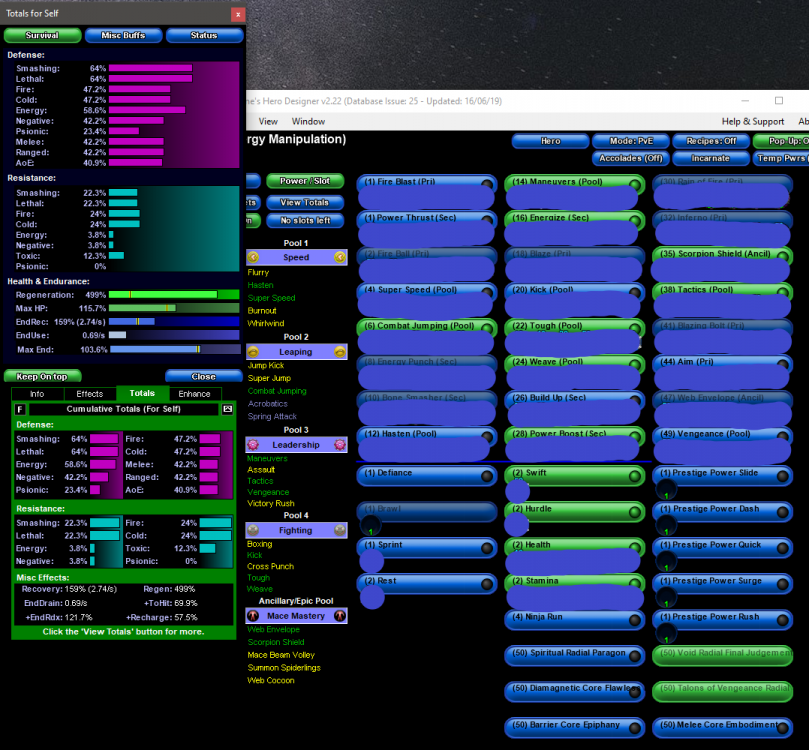The width and height of the screenshot is (809, 750).
Task: Toggle Accolades (Off) button
Action: point(631,158)
